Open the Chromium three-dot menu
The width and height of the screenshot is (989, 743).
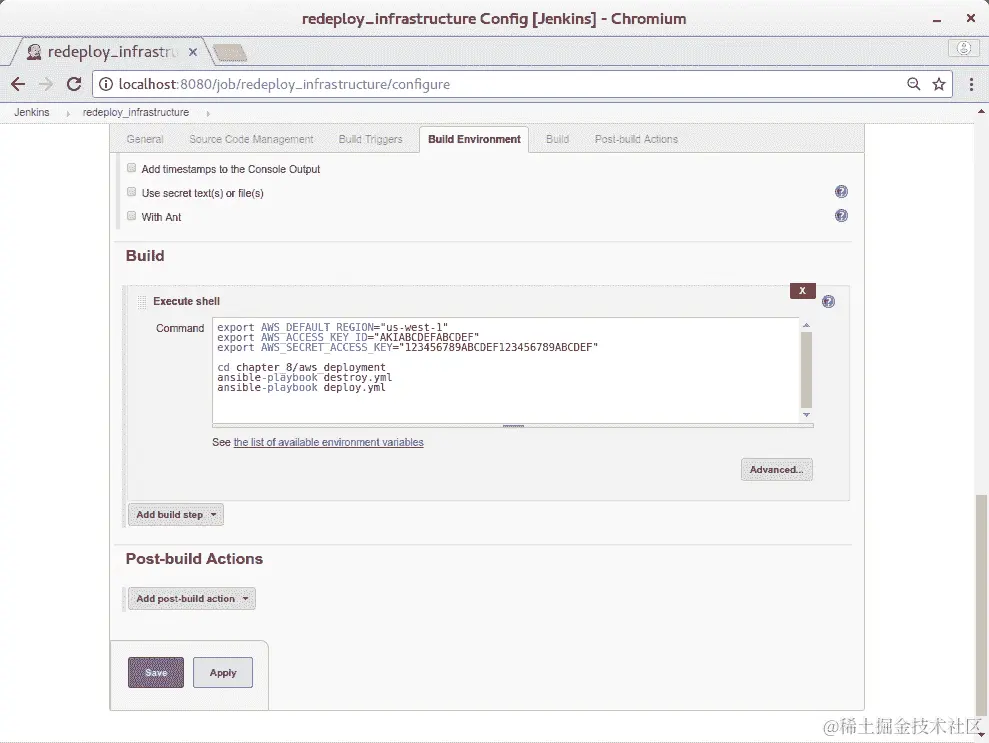coord(971,84)
